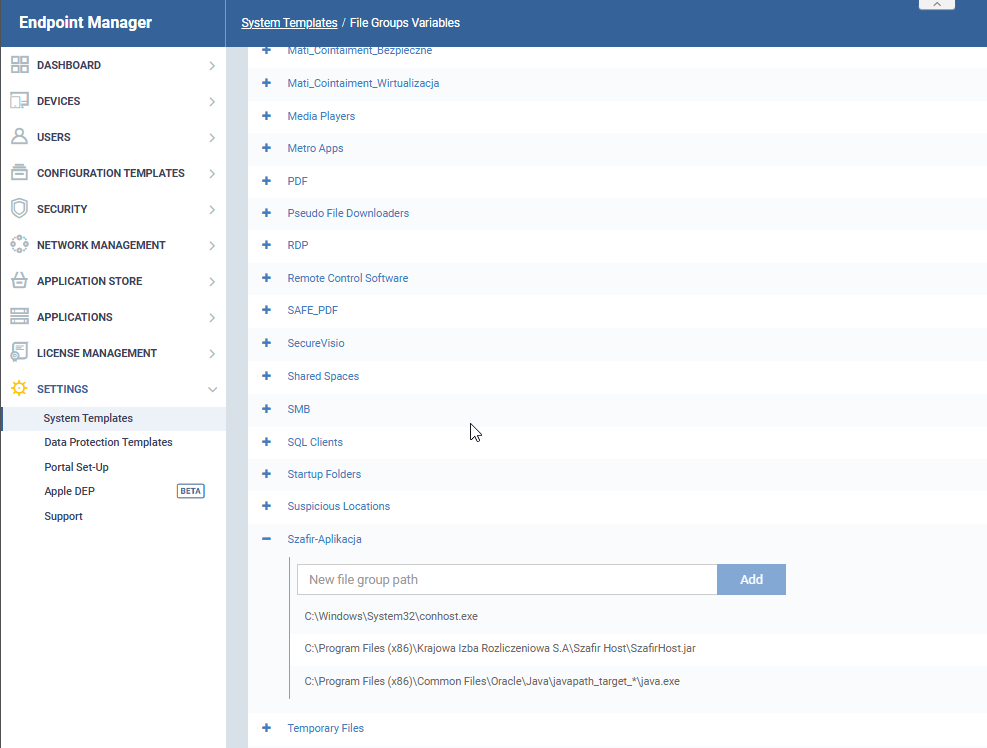
Task: Collapse the Szafir-Aplikacja file group
Action: point(267,539)
